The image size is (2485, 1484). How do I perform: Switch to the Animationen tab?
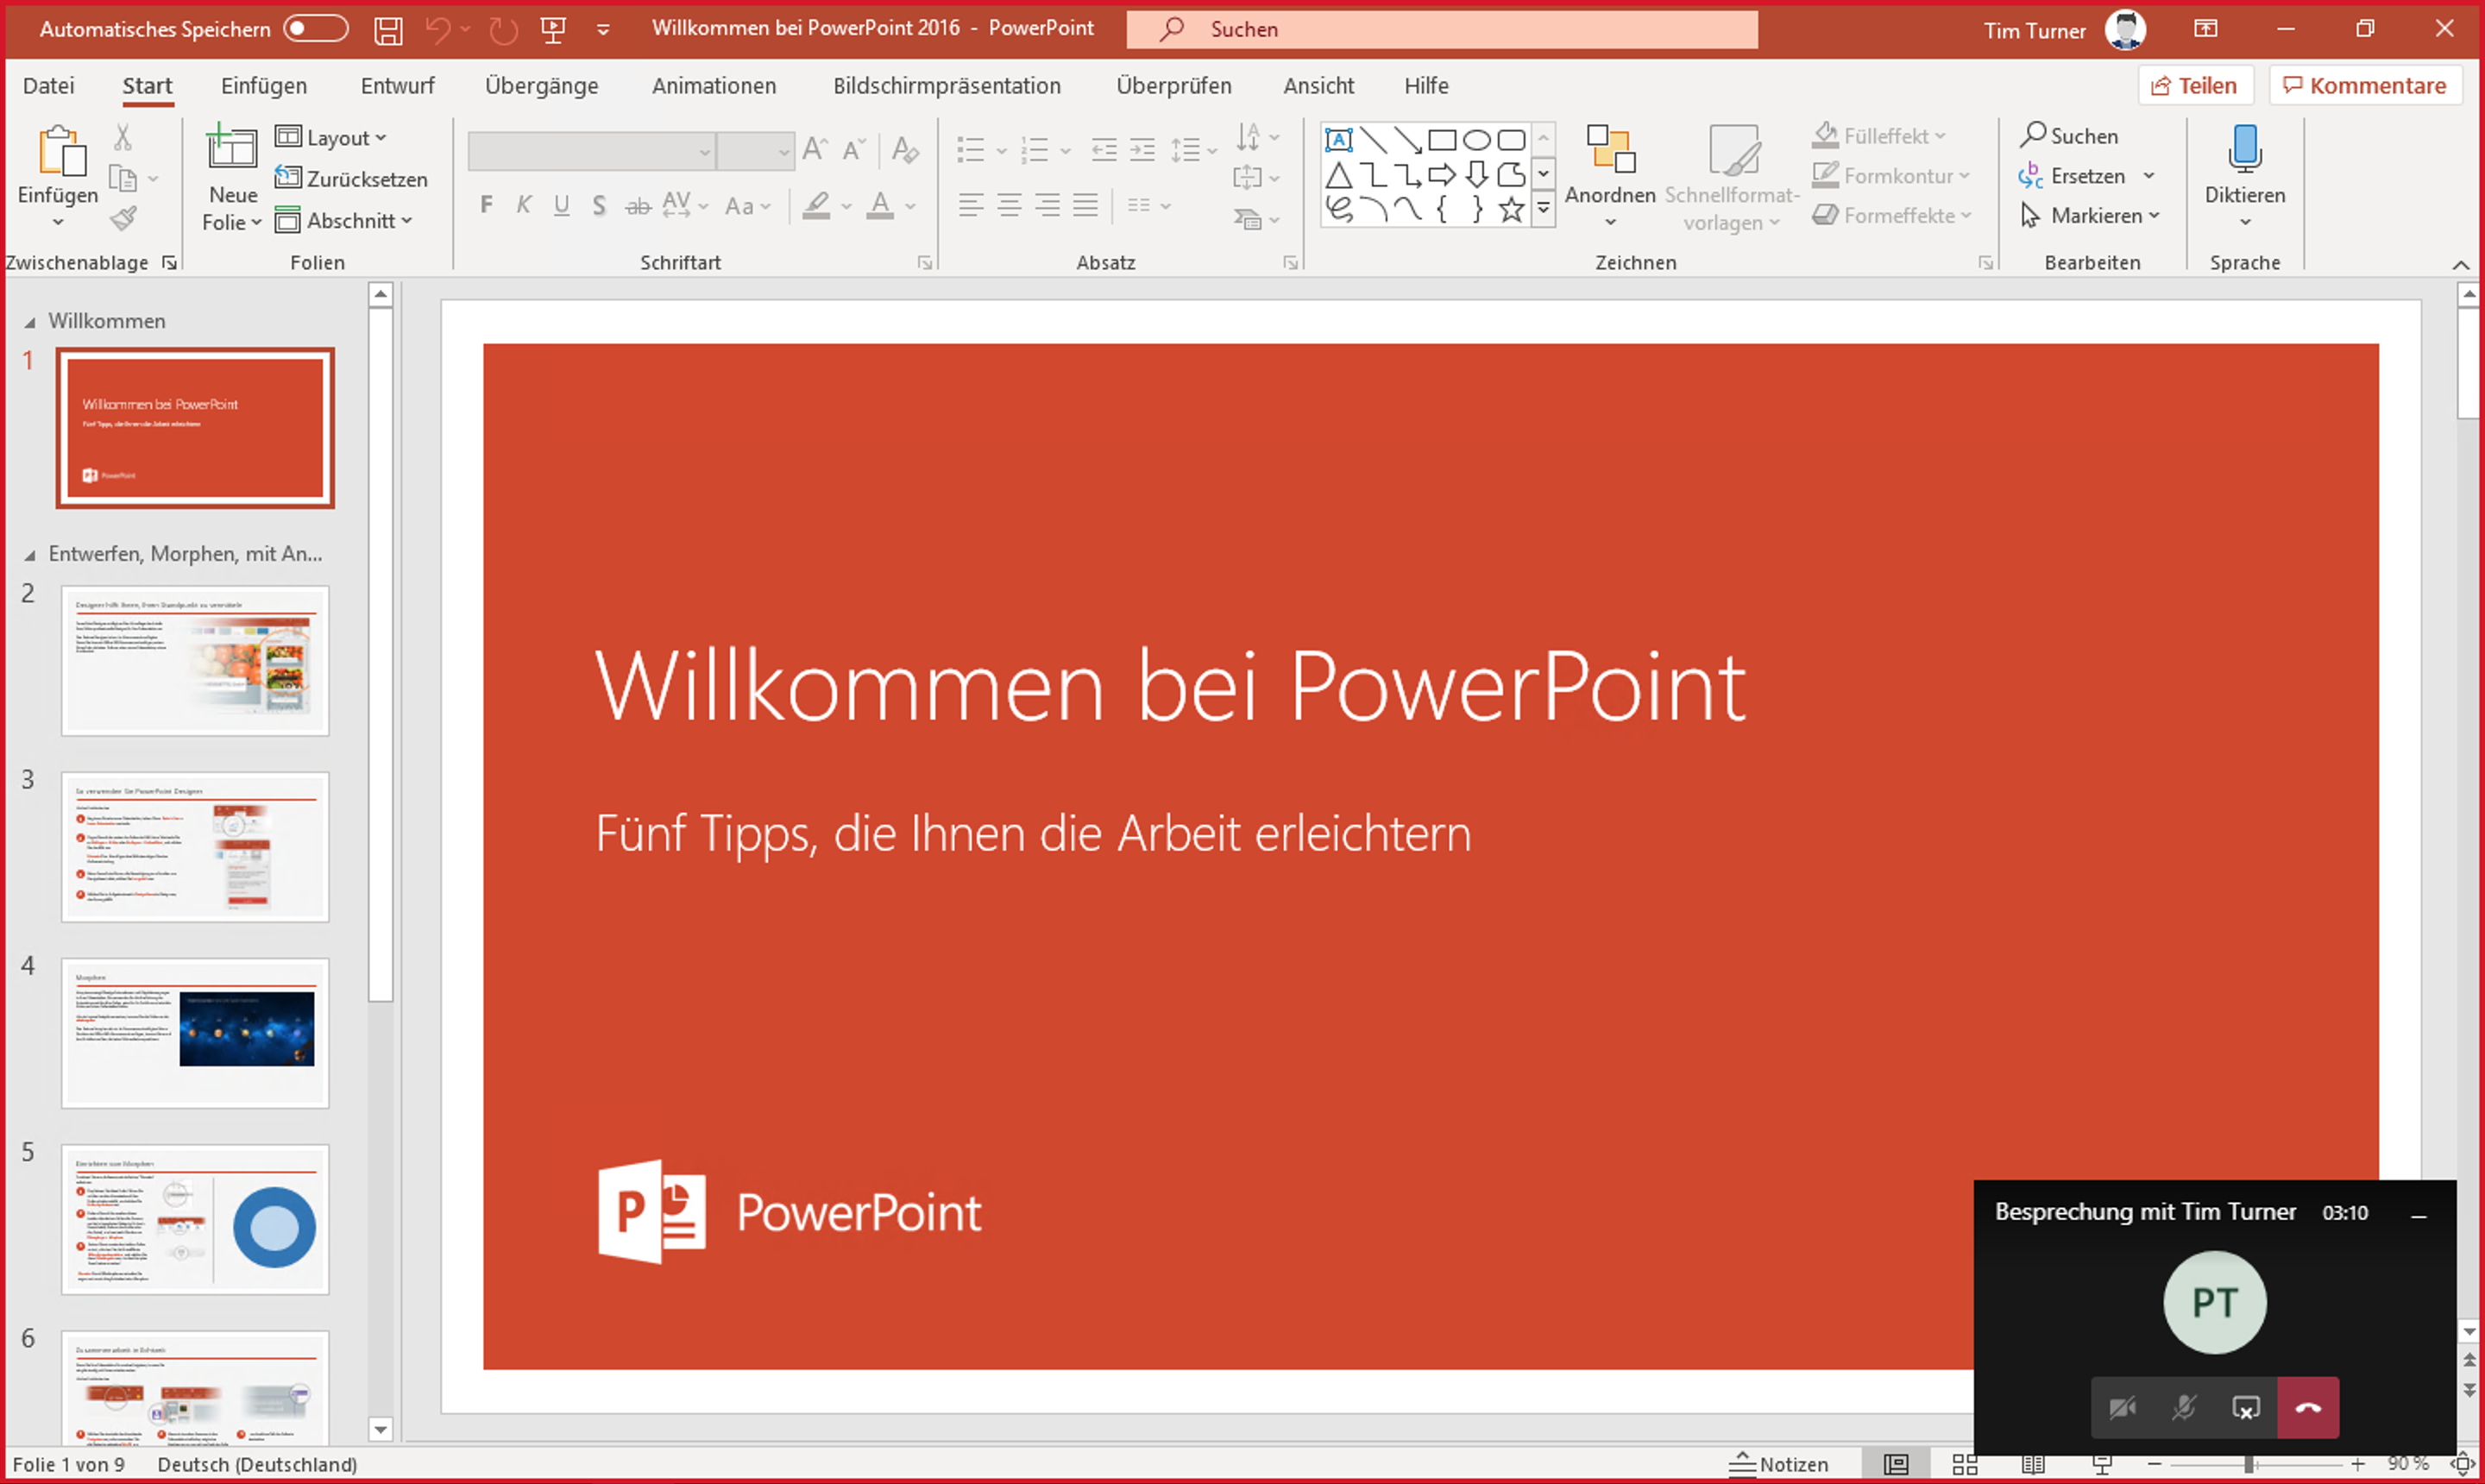(714, 86)
